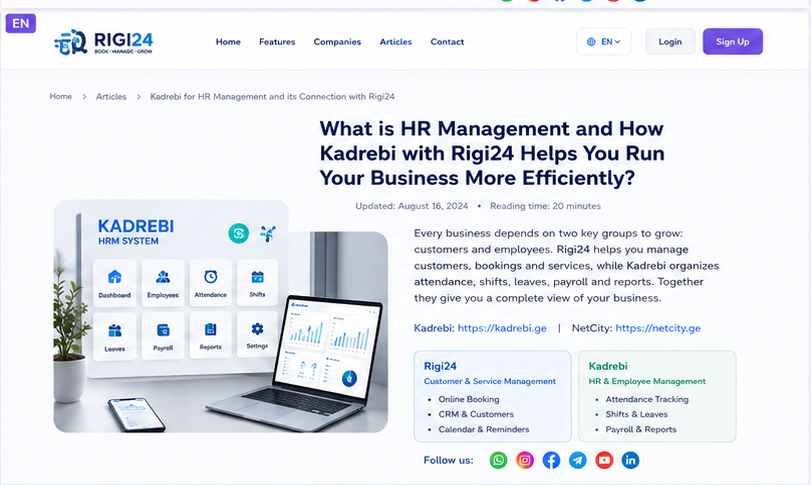
Task: Open the LinkedIn follow icon
Action: coord(630,460)
